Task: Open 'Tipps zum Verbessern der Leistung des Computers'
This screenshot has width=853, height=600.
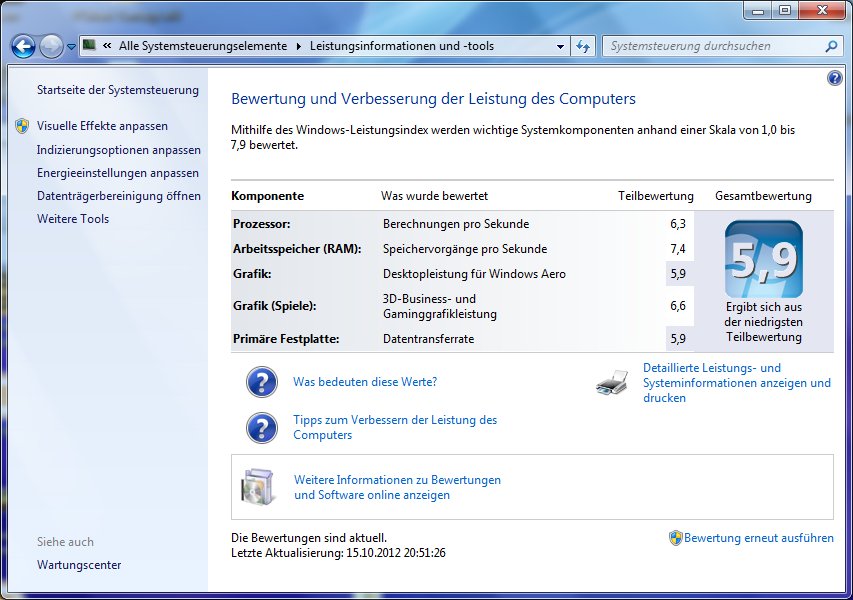Action: coord(395,428)
